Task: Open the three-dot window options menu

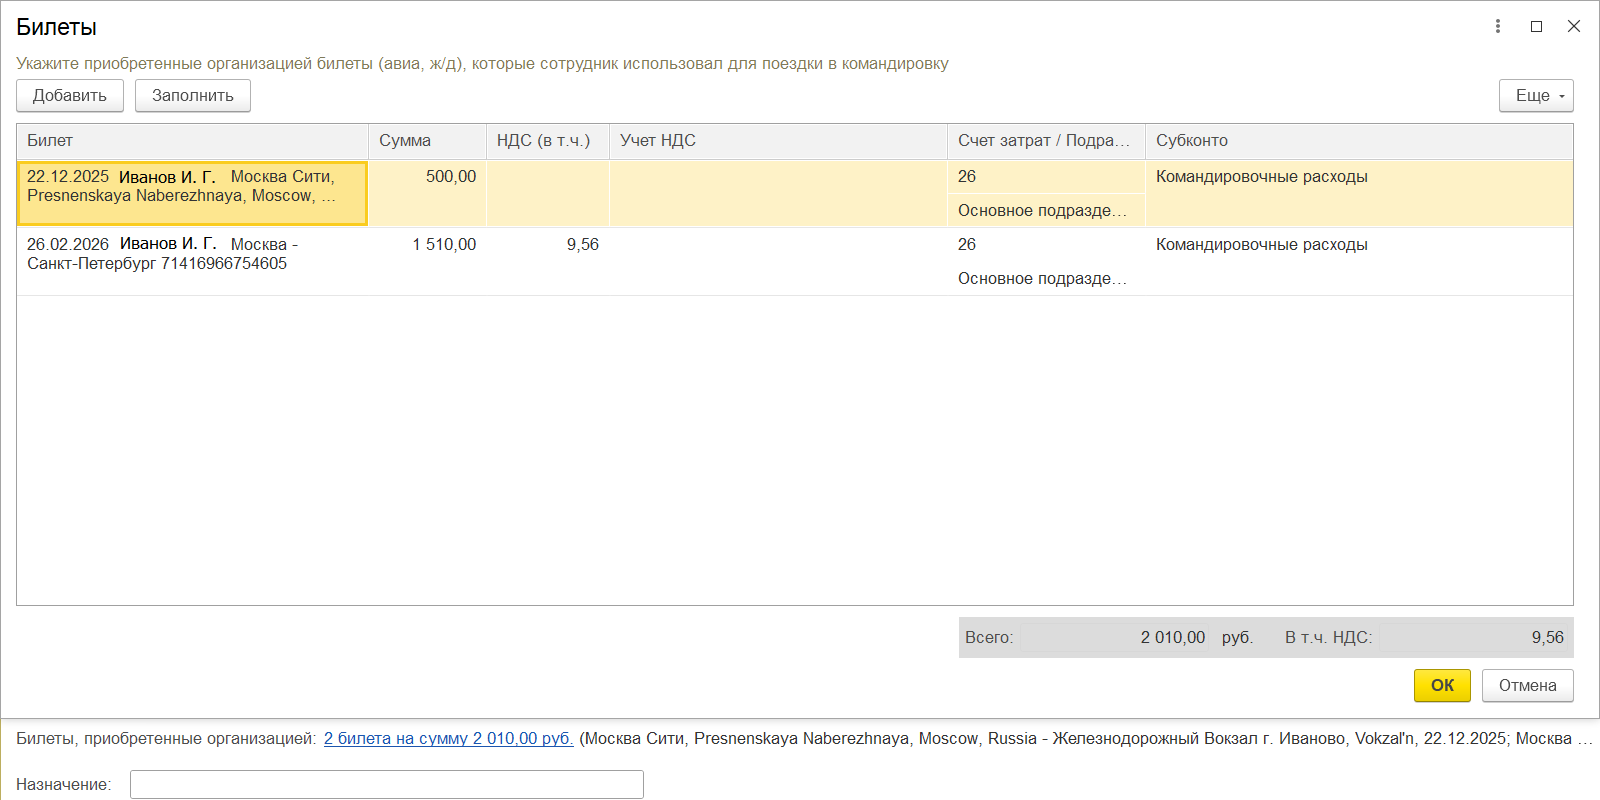Action: point(1497,26)
